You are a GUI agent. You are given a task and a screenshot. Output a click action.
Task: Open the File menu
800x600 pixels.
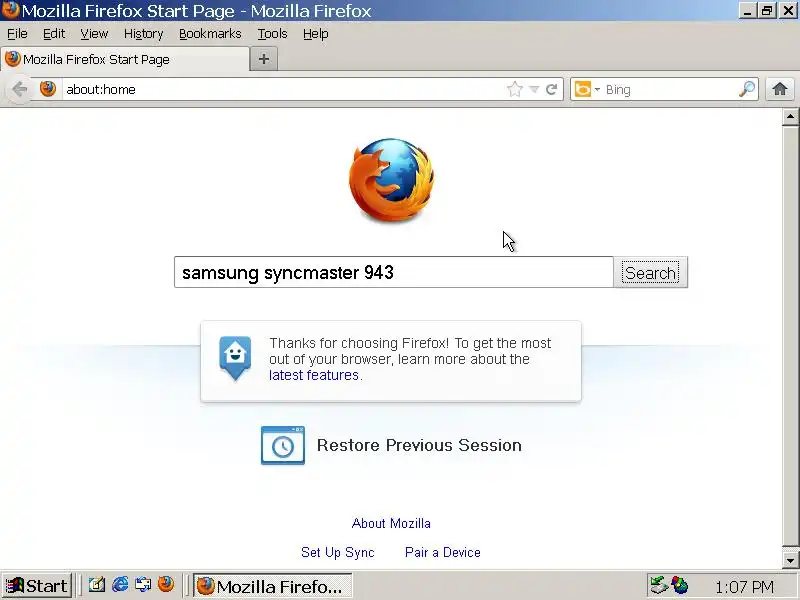point(17,34)
